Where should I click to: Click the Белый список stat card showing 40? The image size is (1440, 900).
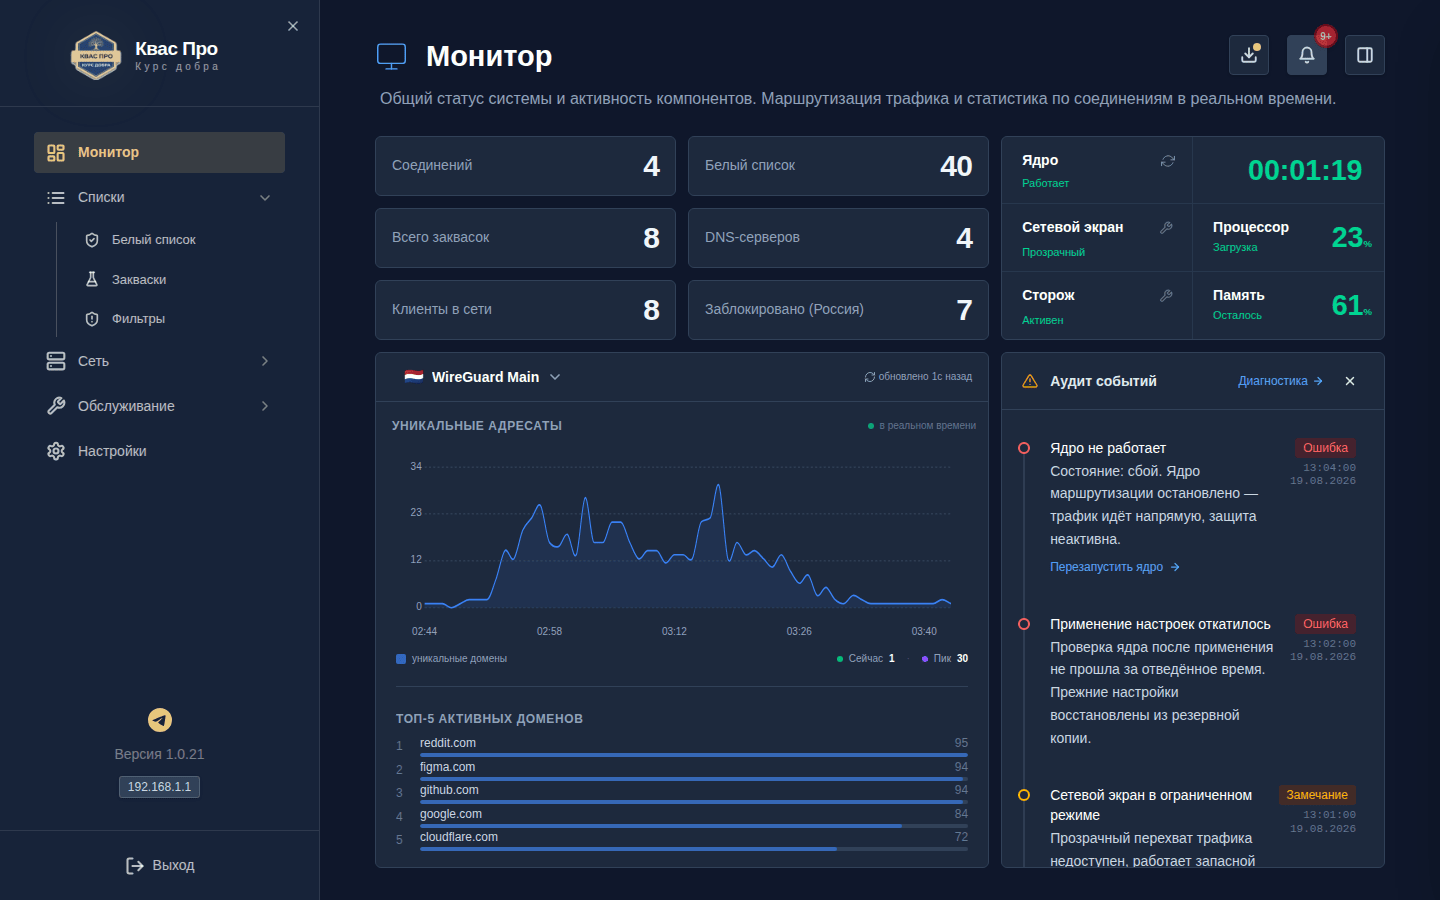[838, 166]
